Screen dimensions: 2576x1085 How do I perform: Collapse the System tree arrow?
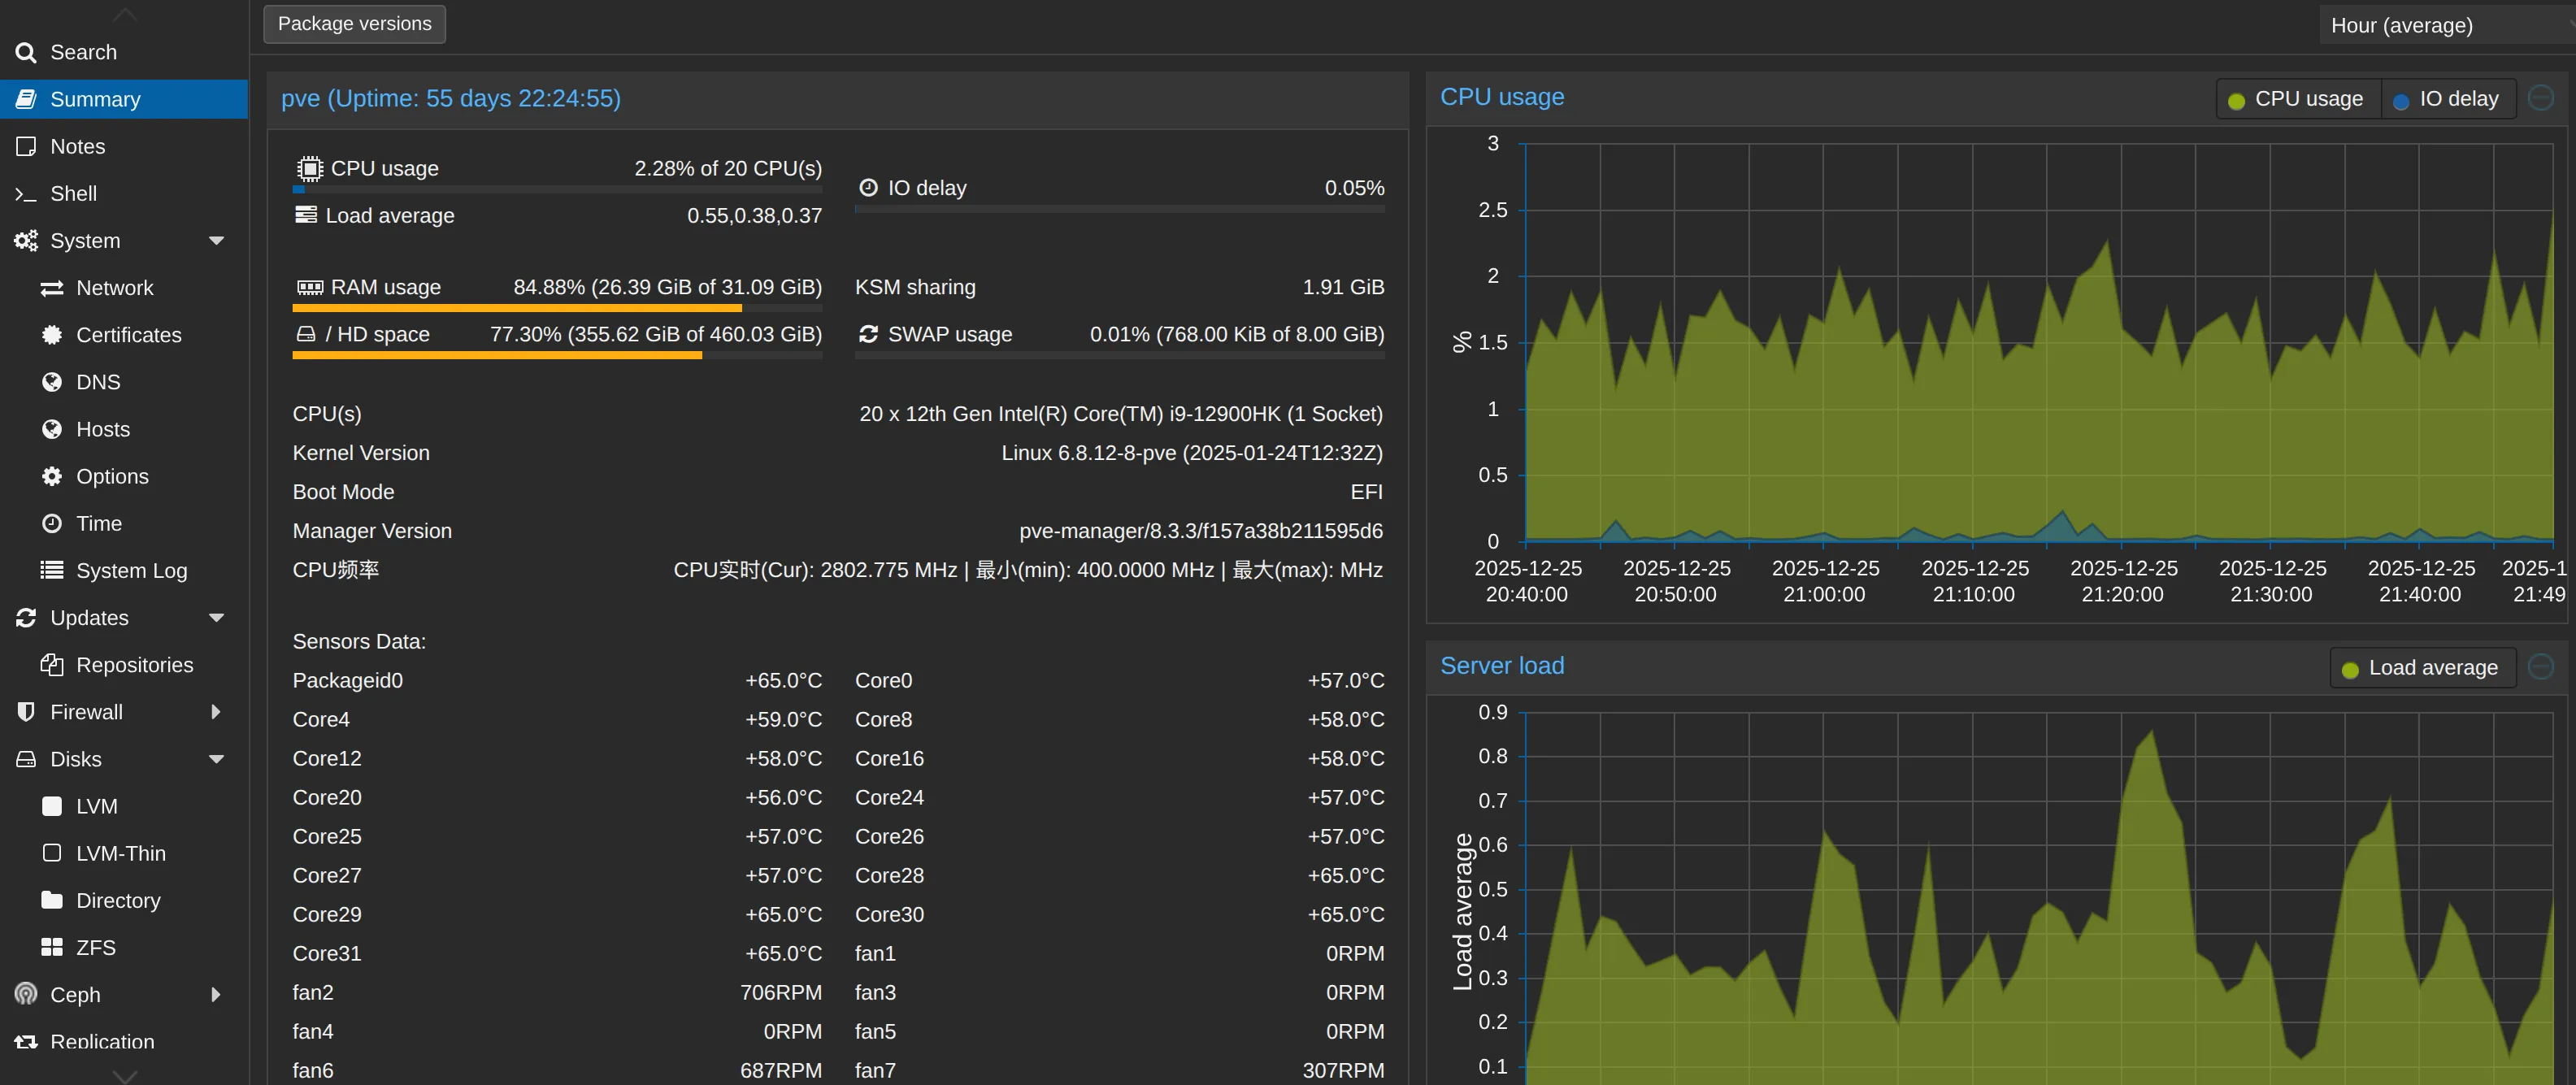[x=216, y=241]
